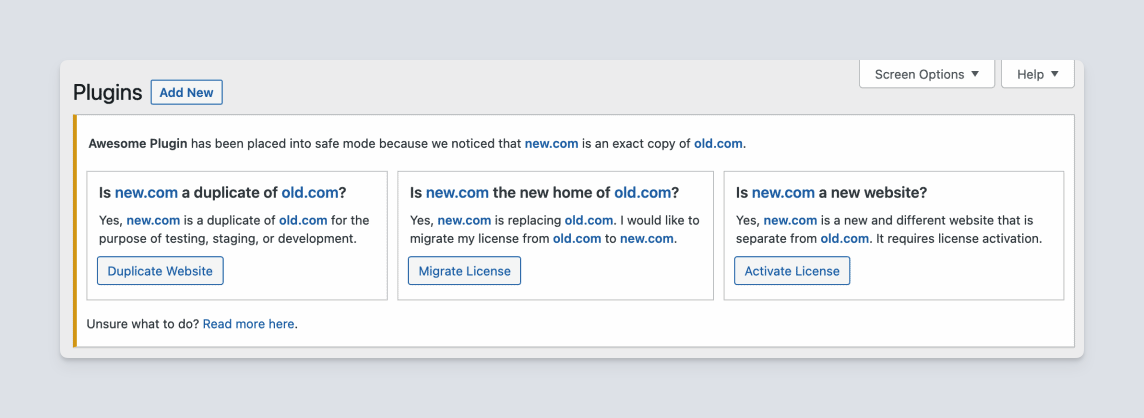Screen dimensions: 1144x418
Task: Click new.com in 'the new home of' heading
Action: (x=457, y=193)
